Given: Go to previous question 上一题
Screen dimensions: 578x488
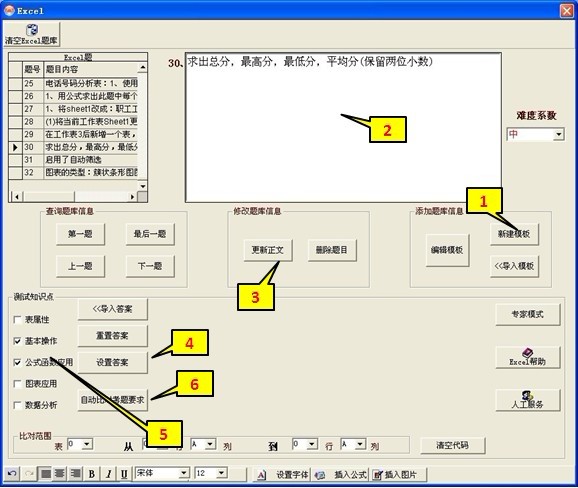Looking at the screenshot, I should click(x=80, y=266).
